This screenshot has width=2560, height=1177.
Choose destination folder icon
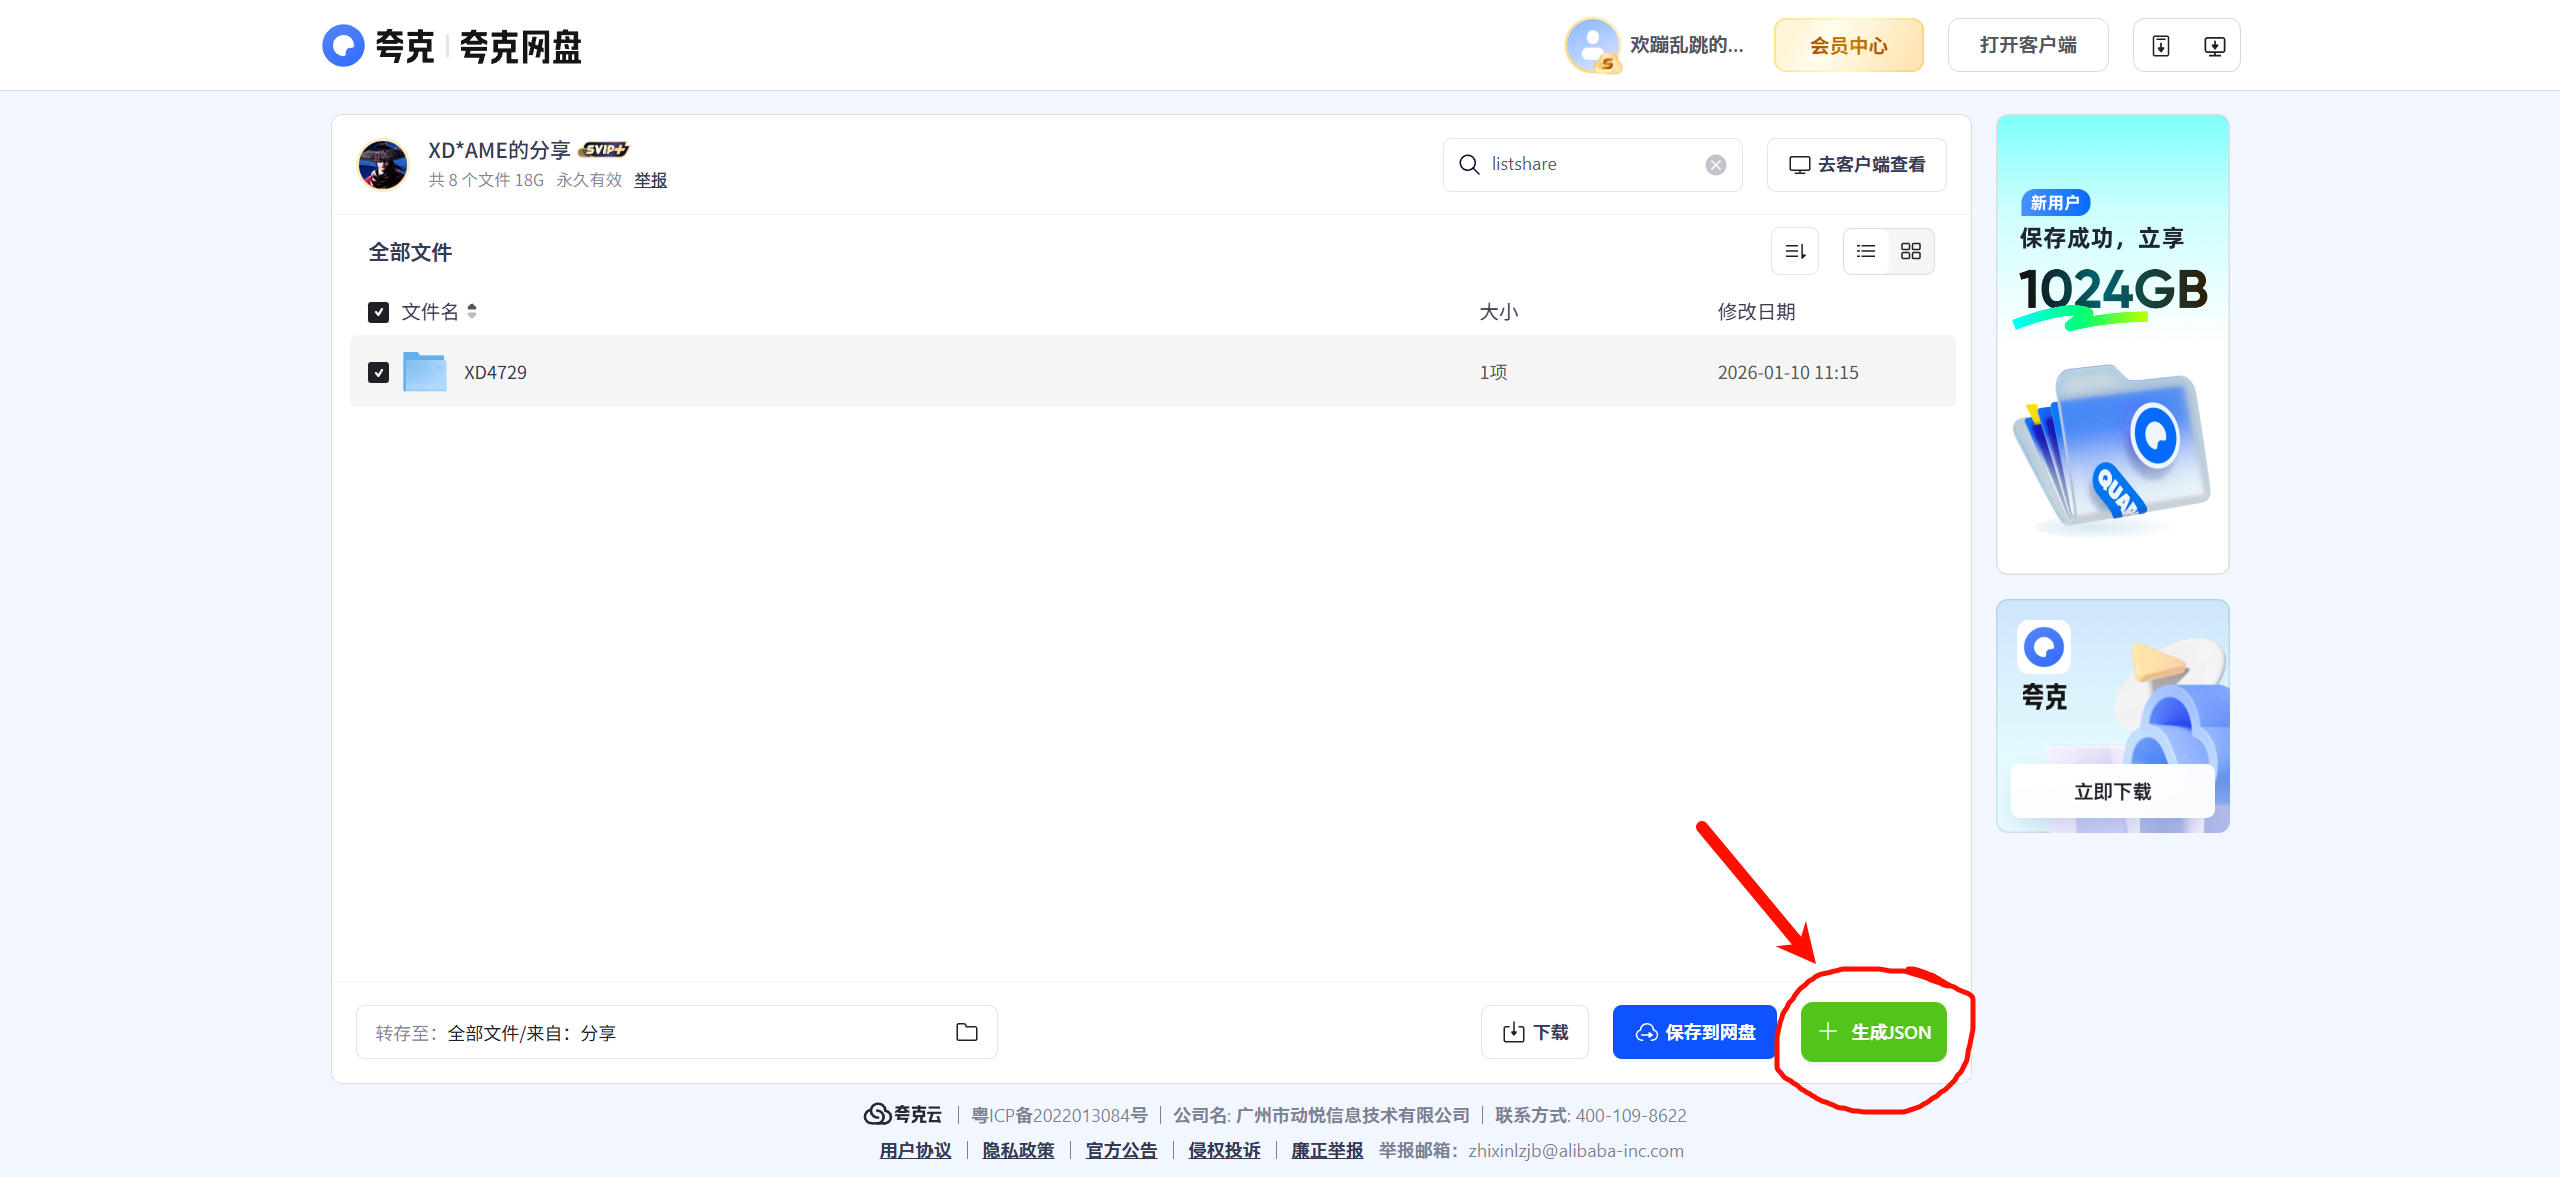(966, 1032)
